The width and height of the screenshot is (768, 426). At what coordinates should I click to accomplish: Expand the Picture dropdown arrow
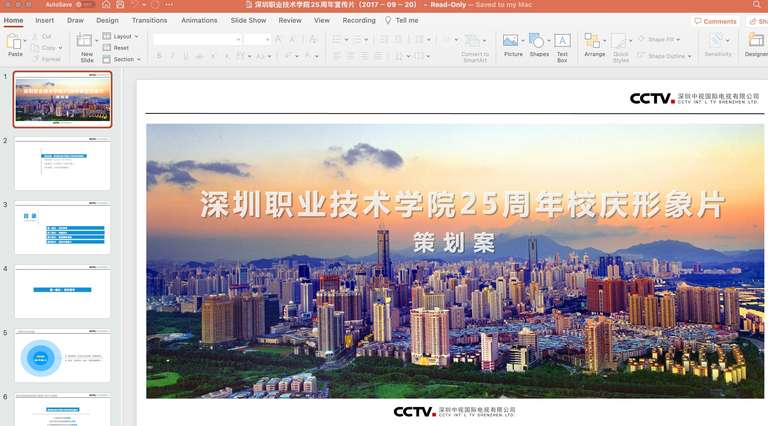523,41
